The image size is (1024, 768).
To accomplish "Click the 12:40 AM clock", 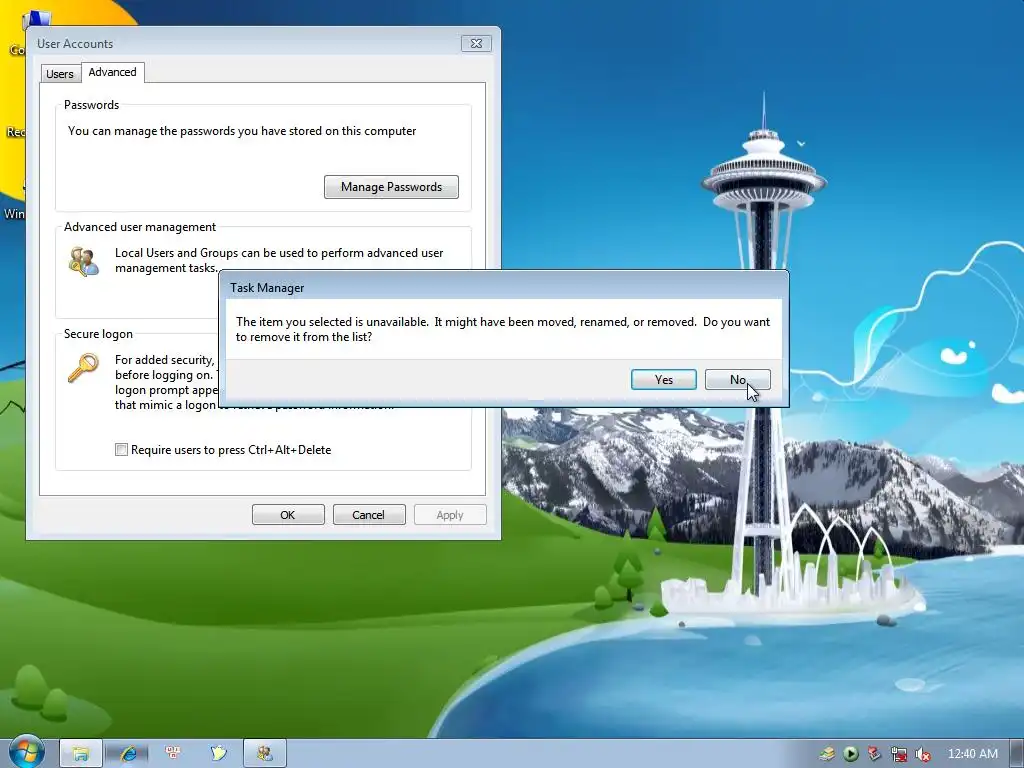I will (972, 754).
